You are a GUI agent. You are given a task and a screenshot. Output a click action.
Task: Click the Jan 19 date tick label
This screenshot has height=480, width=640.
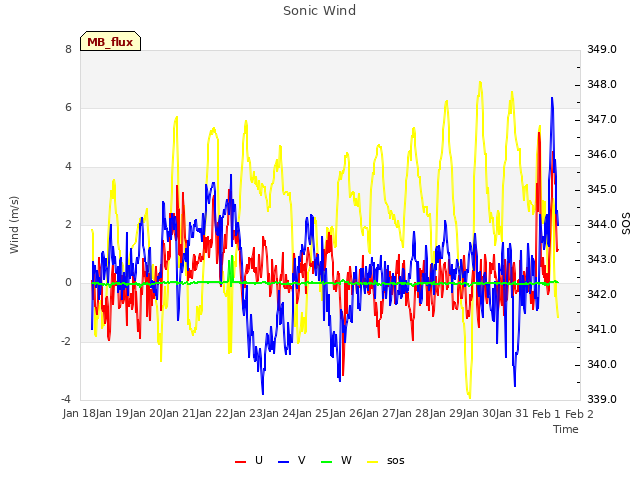(113, 414)
